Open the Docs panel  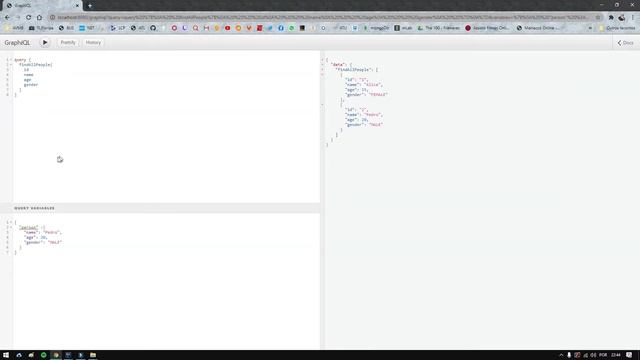click(x=625, y=43)
